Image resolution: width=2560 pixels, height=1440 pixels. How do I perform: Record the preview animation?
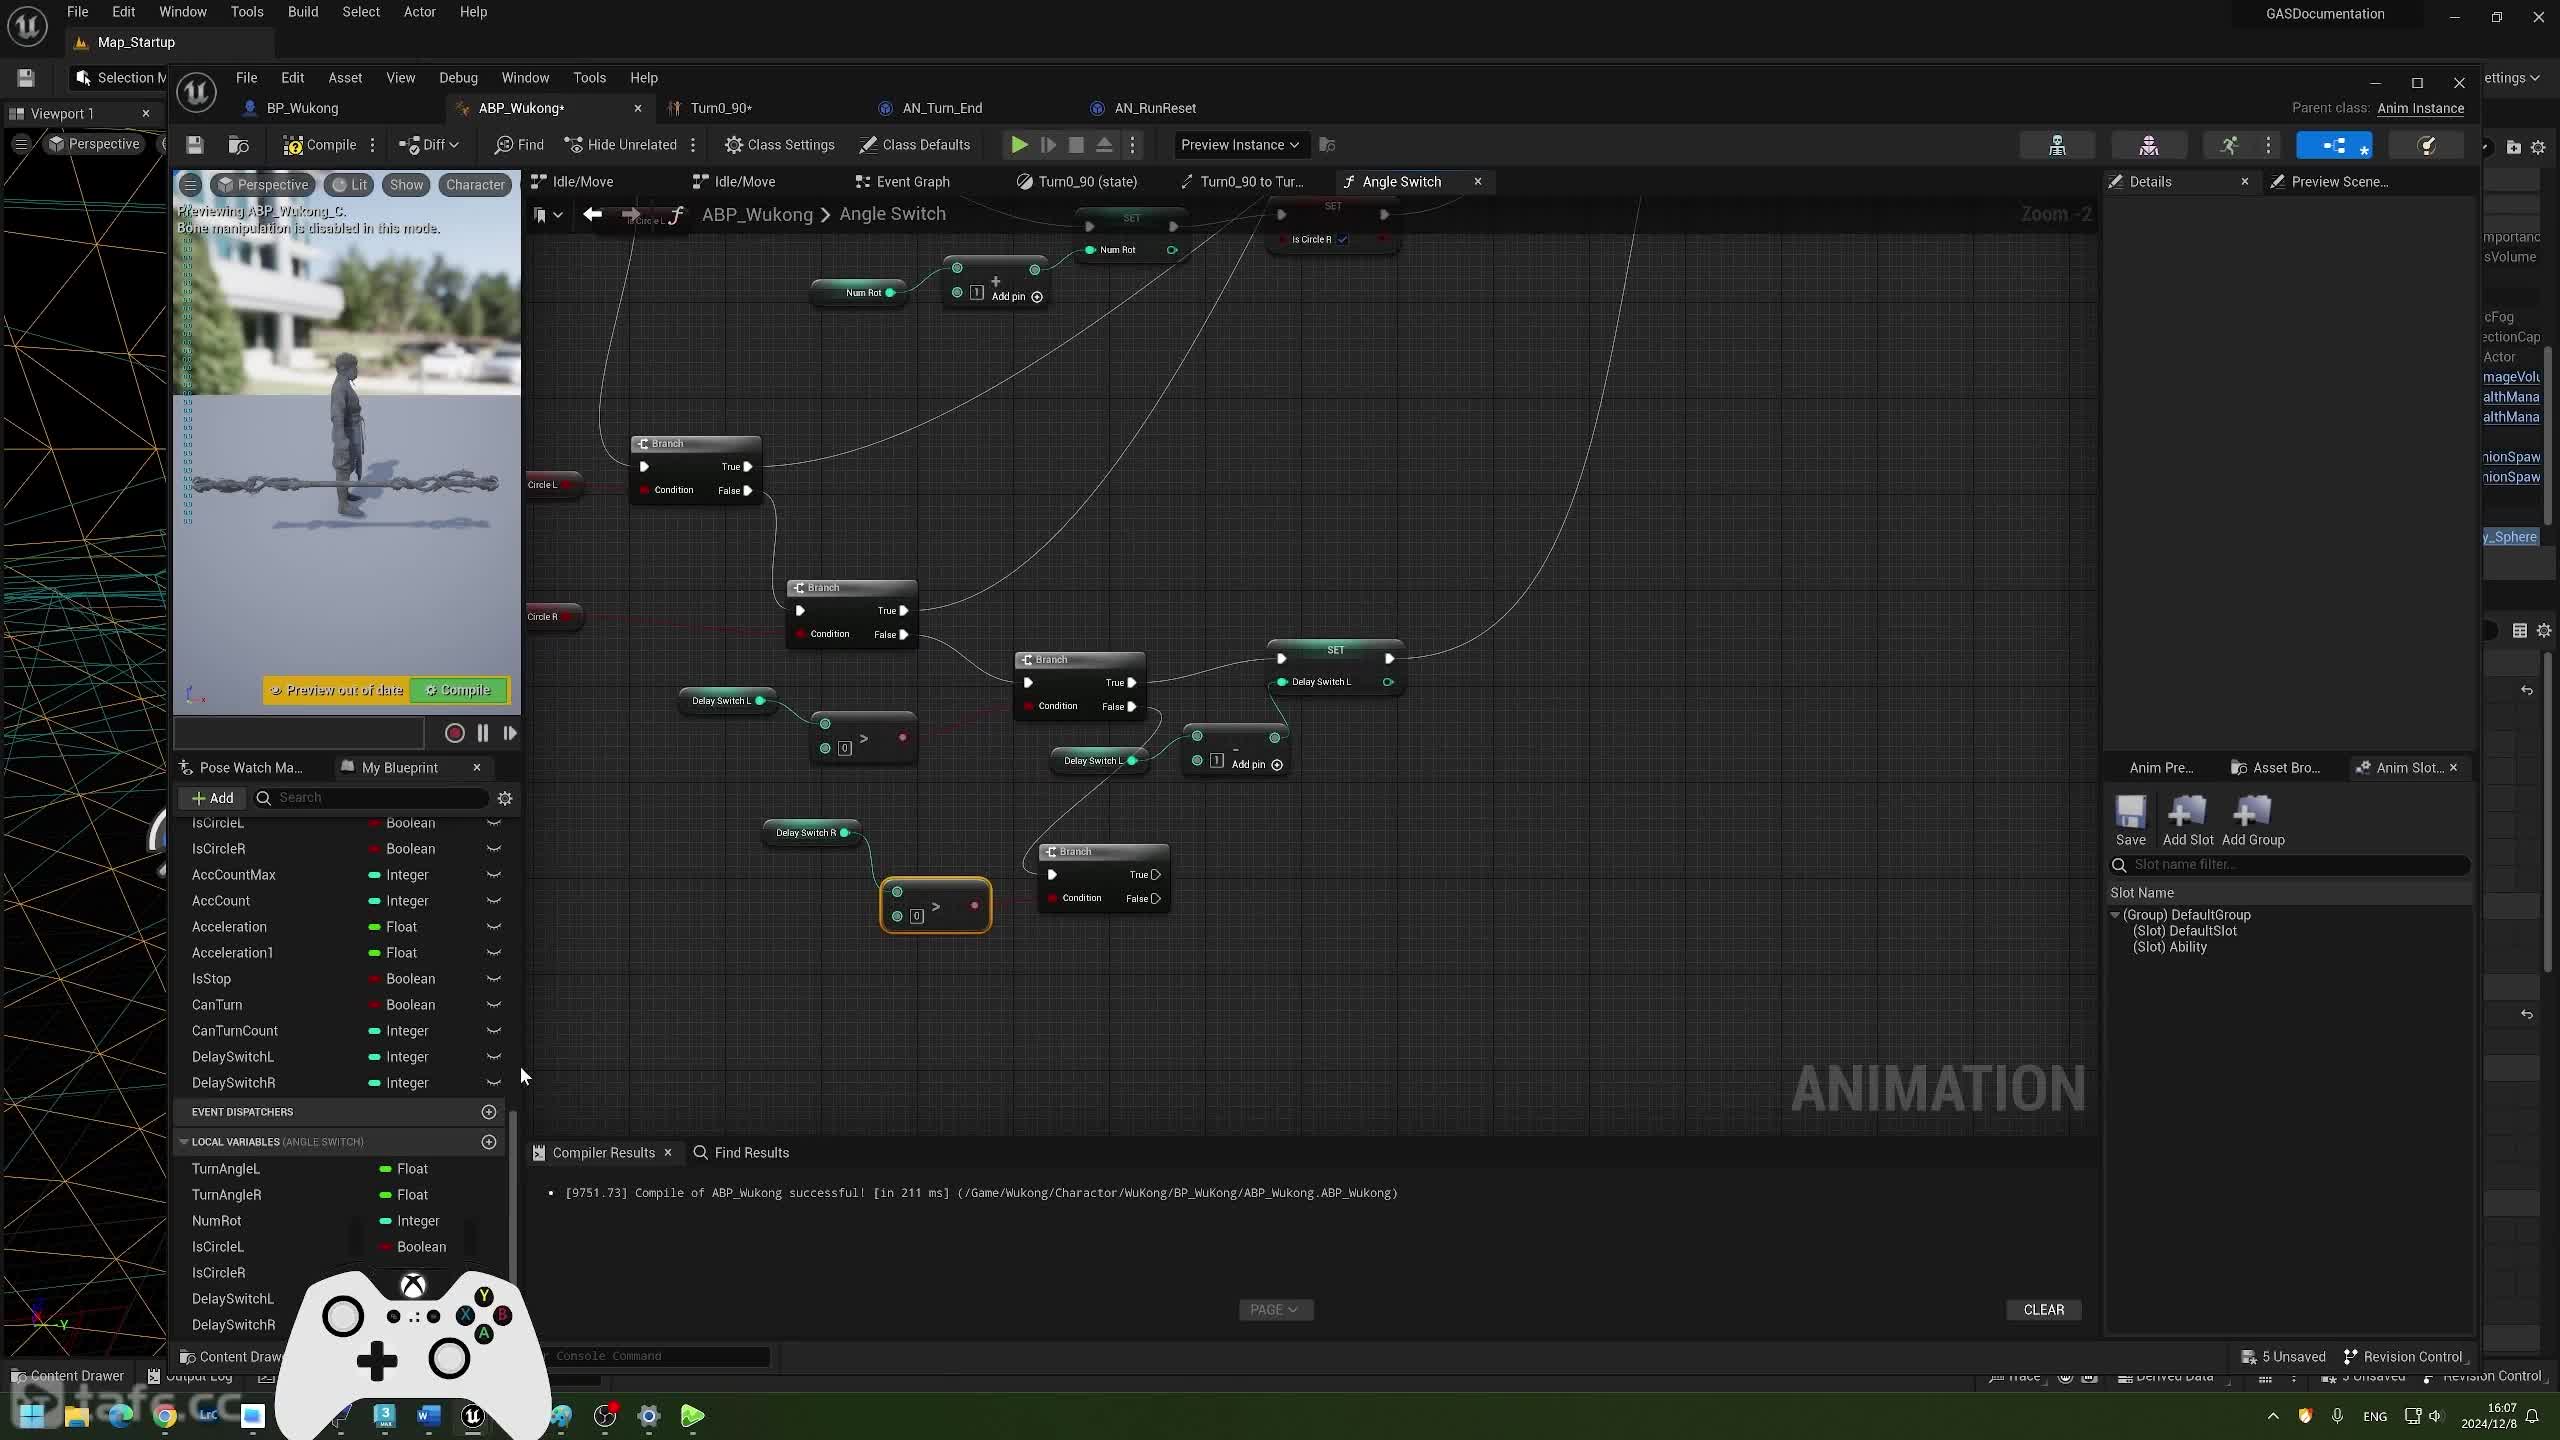454,733
